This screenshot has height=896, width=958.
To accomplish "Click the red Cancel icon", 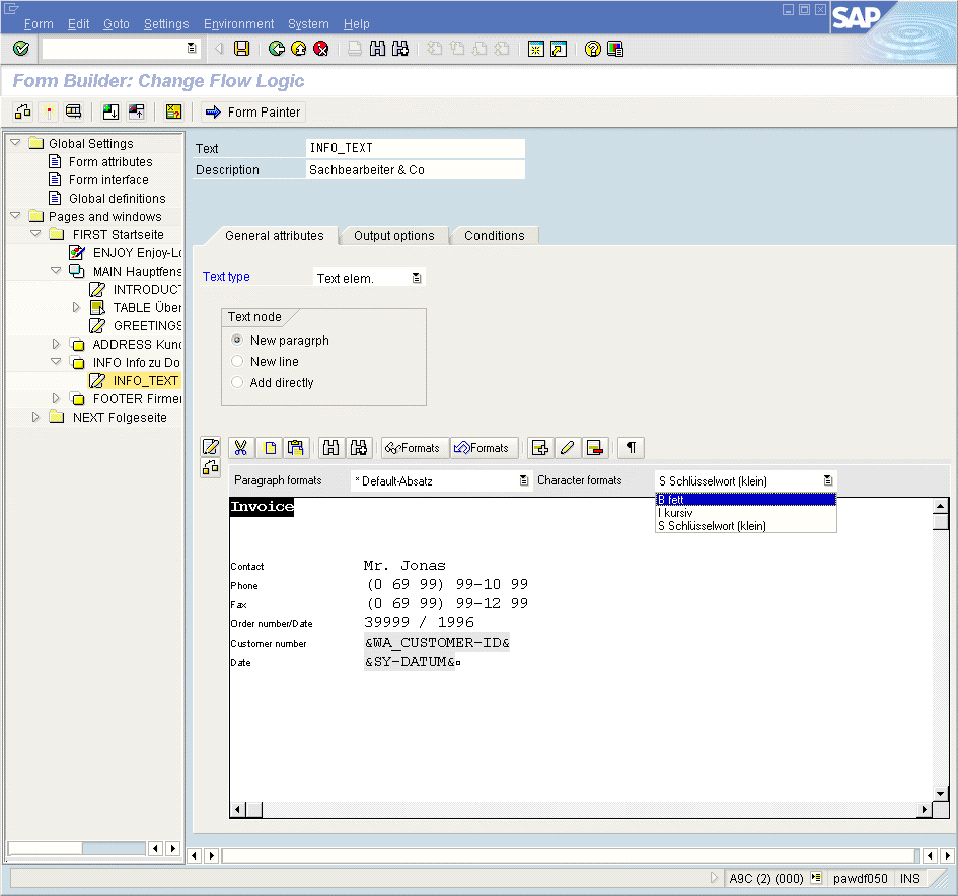I will [x=321, y=49].
